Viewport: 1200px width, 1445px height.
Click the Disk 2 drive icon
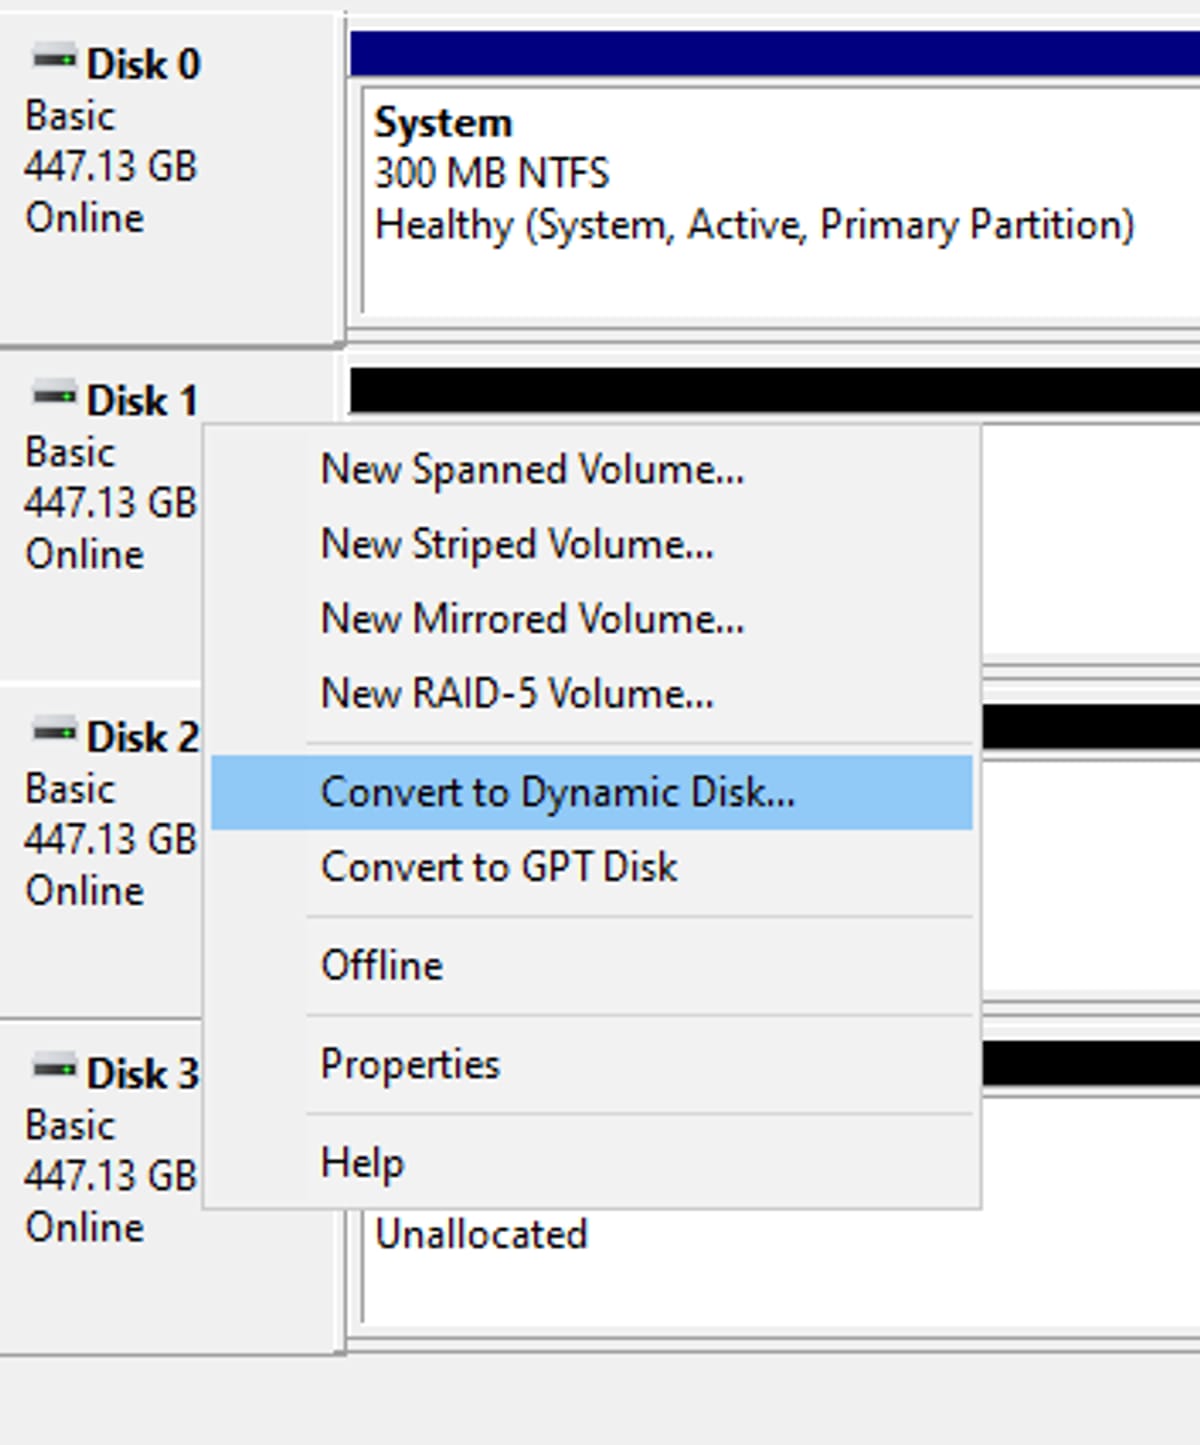54,731
